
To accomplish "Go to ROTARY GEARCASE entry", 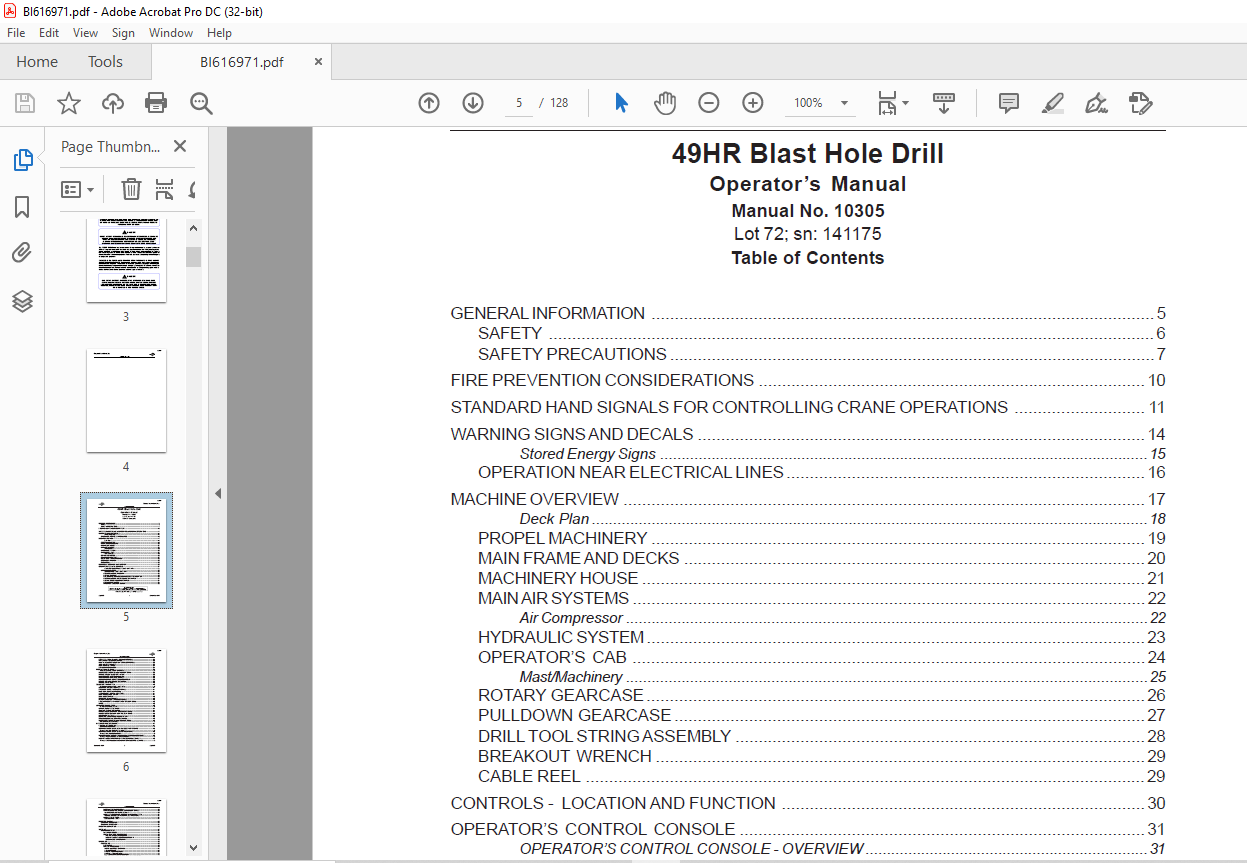I will click(x=822, y=695).
